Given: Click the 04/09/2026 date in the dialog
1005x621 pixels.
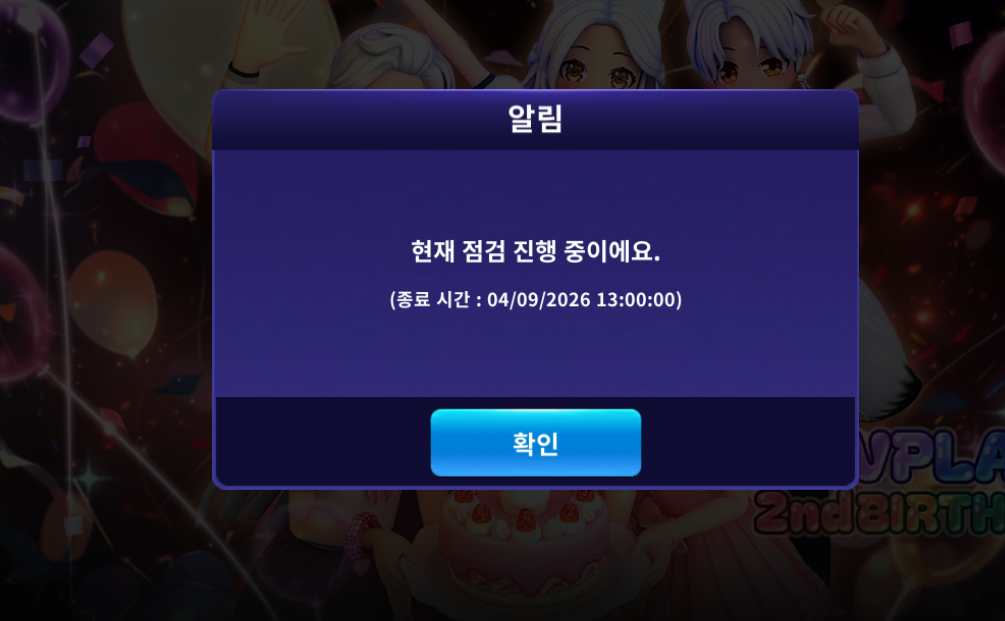Looking at the screenshot, I should (x=538, y=299).
